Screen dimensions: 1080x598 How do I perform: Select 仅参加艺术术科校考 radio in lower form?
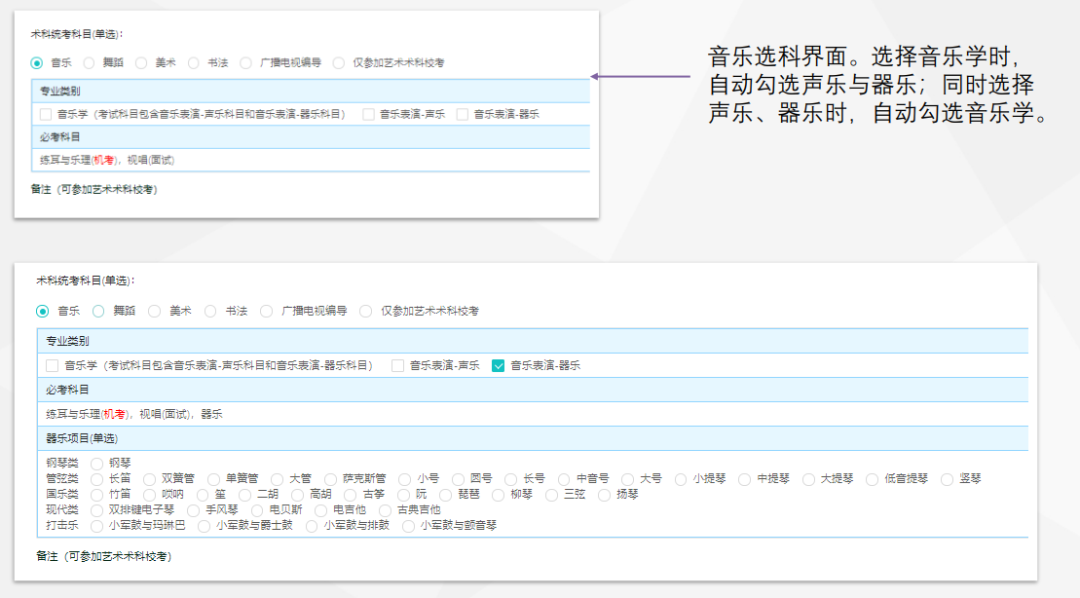pos(366,311)
